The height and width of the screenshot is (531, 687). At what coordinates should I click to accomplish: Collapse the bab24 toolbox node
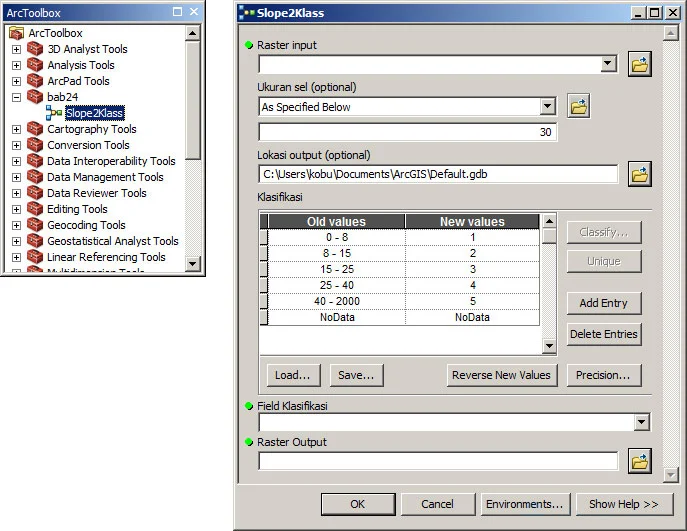point(16,97)
